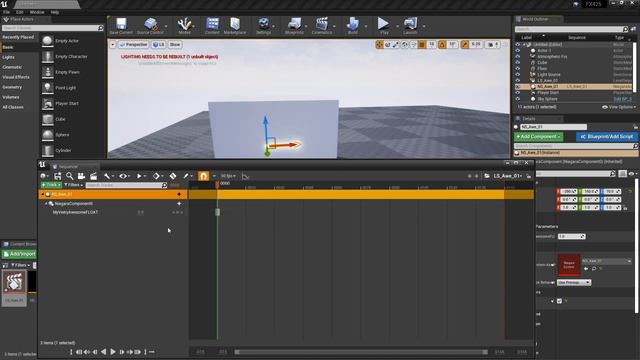Click the Sequencer find-in-content-browser magnifier icon
The image size is (640, 360).
(70, 176)
